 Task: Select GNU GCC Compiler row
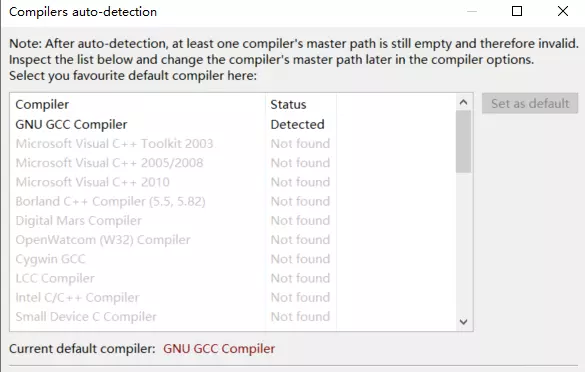233,124
